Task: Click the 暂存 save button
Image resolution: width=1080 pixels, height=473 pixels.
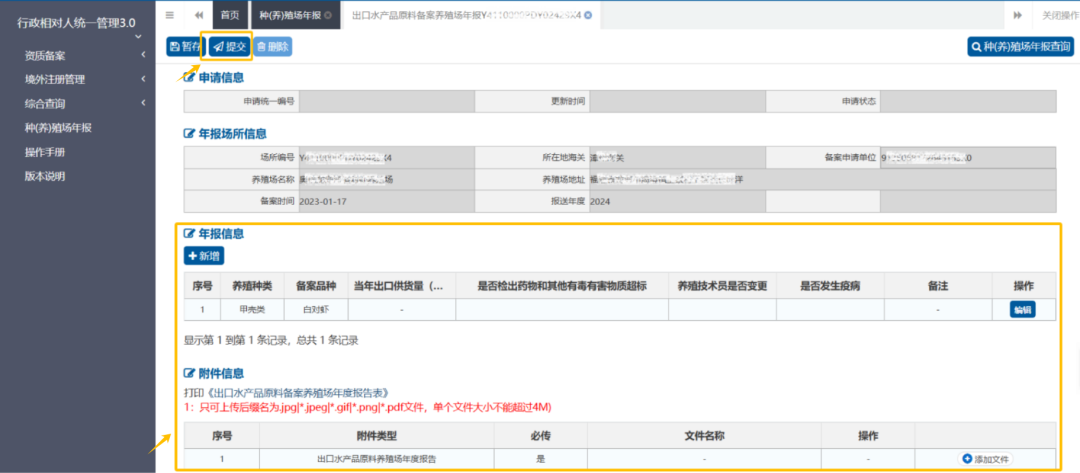Action: [184, 46]
